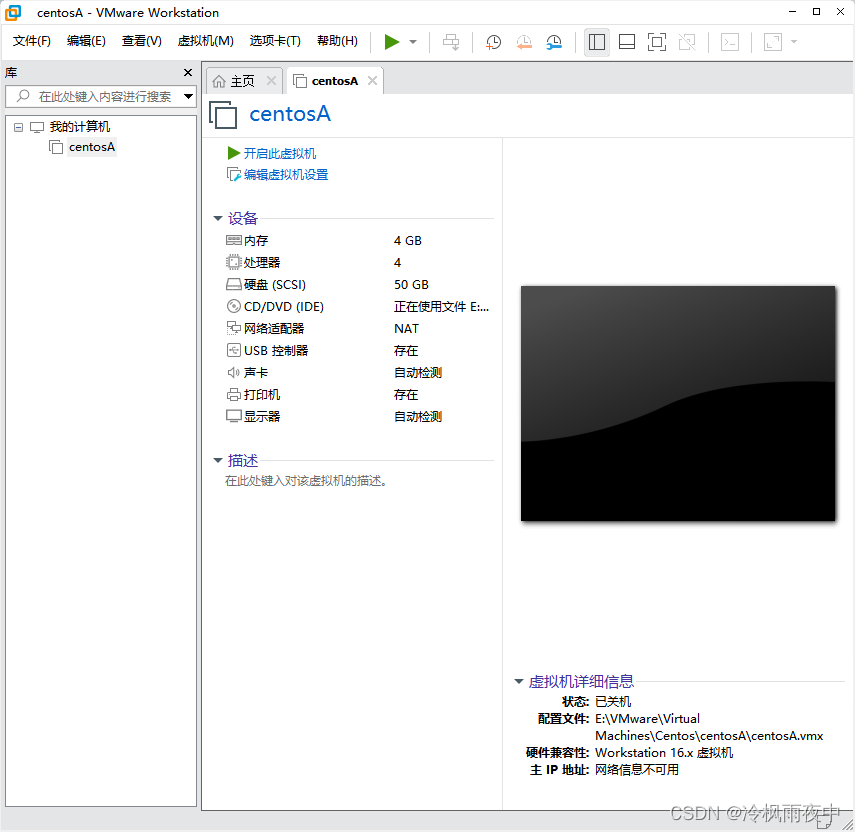Close the centosA tab
Viewport: 855px width, 832px height.
(372, 81)
